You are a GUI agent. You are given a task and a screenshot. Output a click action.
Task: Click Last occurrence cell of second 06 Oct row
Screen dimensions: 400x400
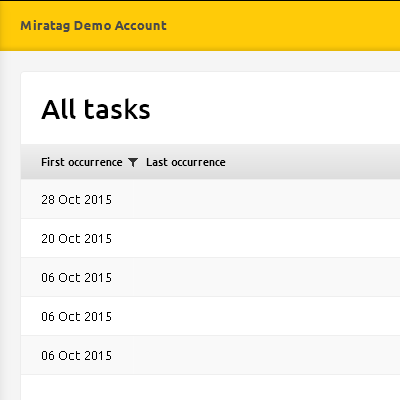[186, 317]
